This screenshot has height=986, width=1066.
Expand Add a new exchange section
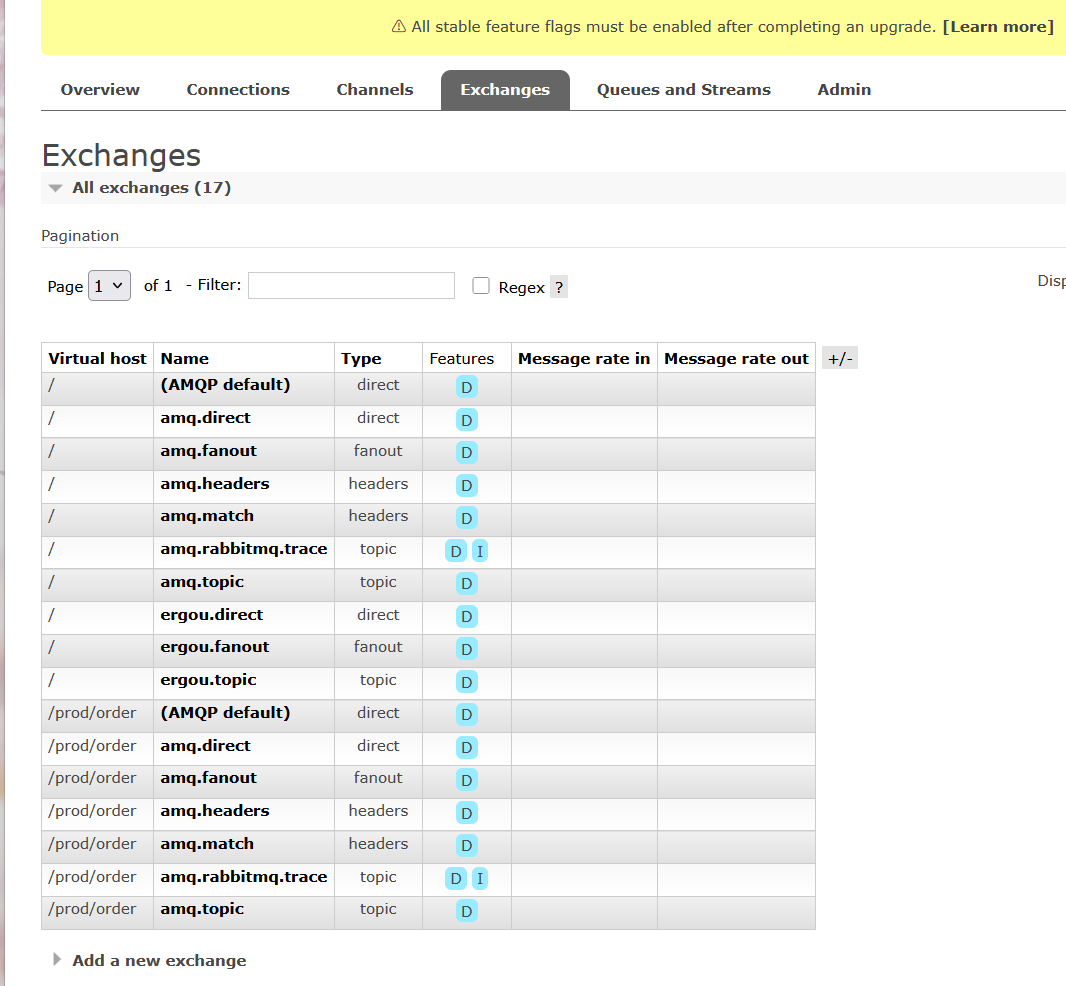pyautogui.click(x=159, y=960)
